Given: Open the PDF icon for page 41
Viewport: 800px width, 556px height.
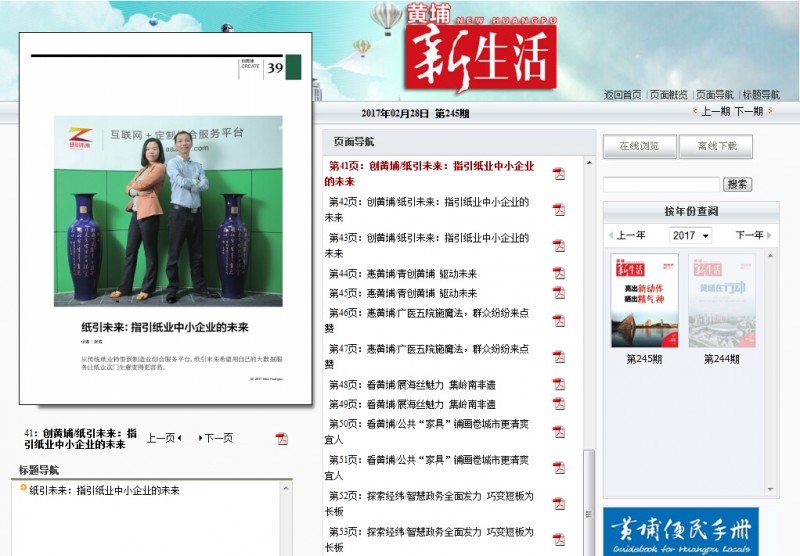Looking at the screenshot, I should pyautogui.click(x=559, y=174).
